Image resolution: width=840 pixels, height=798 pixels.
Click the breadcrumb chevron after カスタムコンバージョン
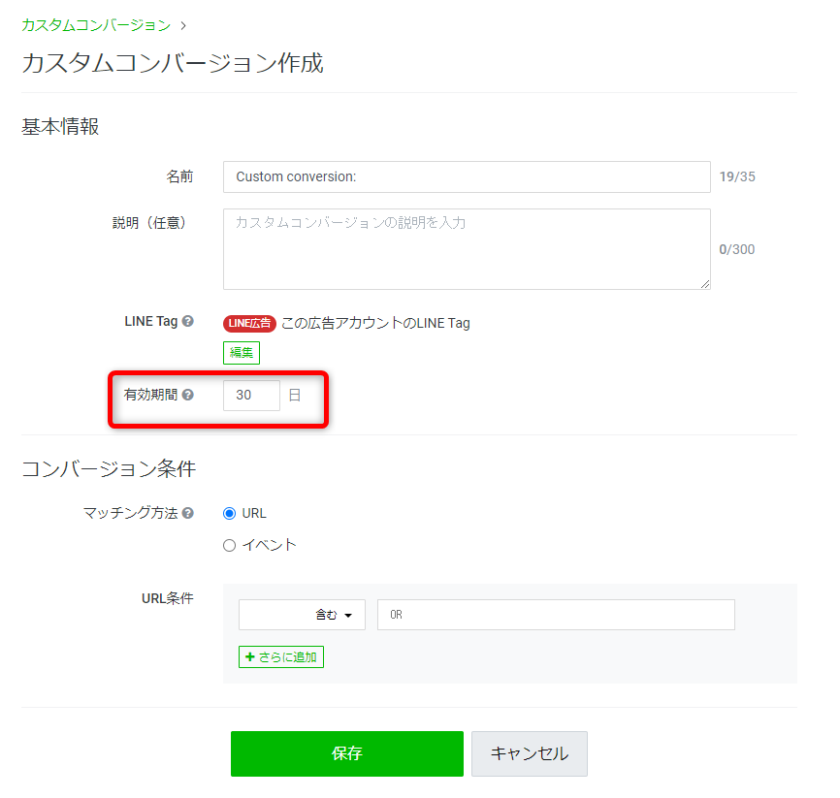click(x=183, y=25)
